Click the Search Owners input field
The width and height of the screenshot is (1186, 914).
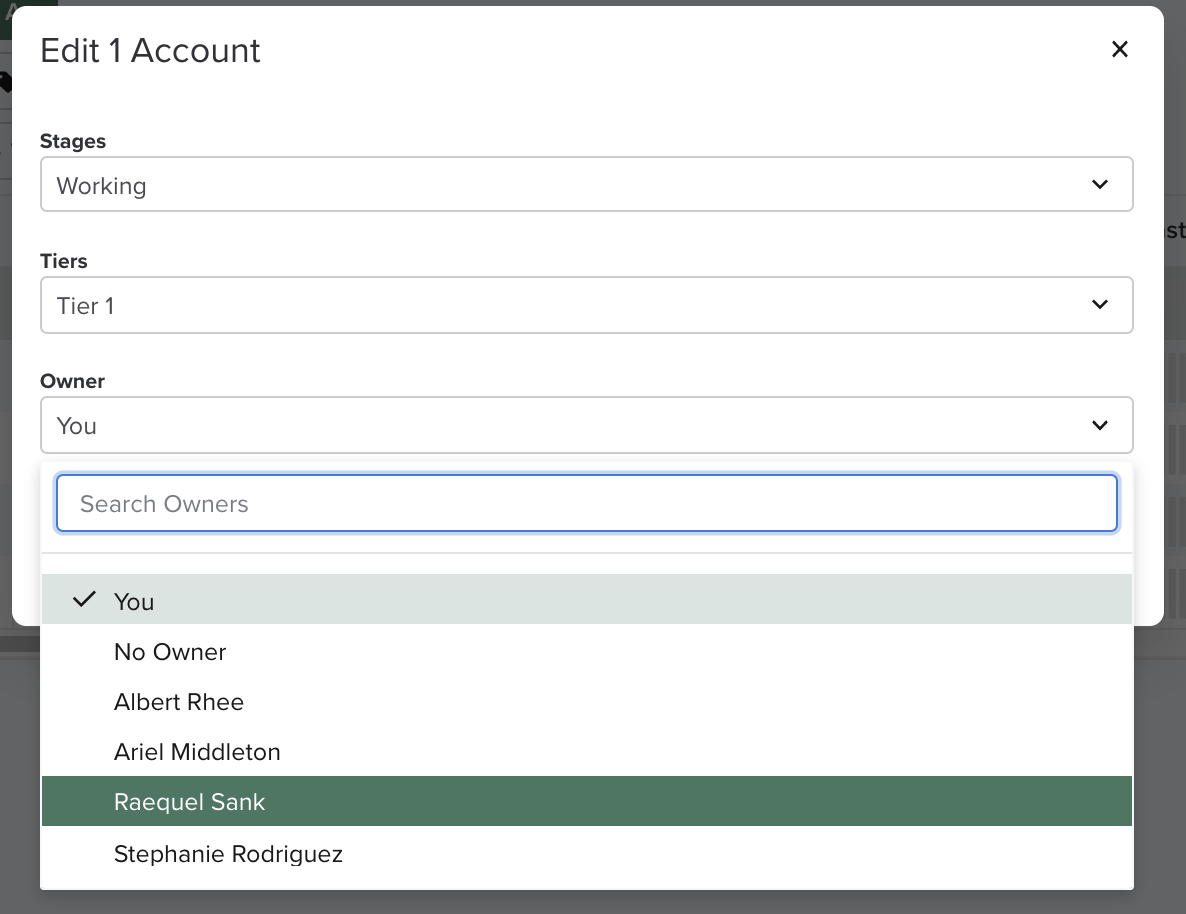pos(586,503)
